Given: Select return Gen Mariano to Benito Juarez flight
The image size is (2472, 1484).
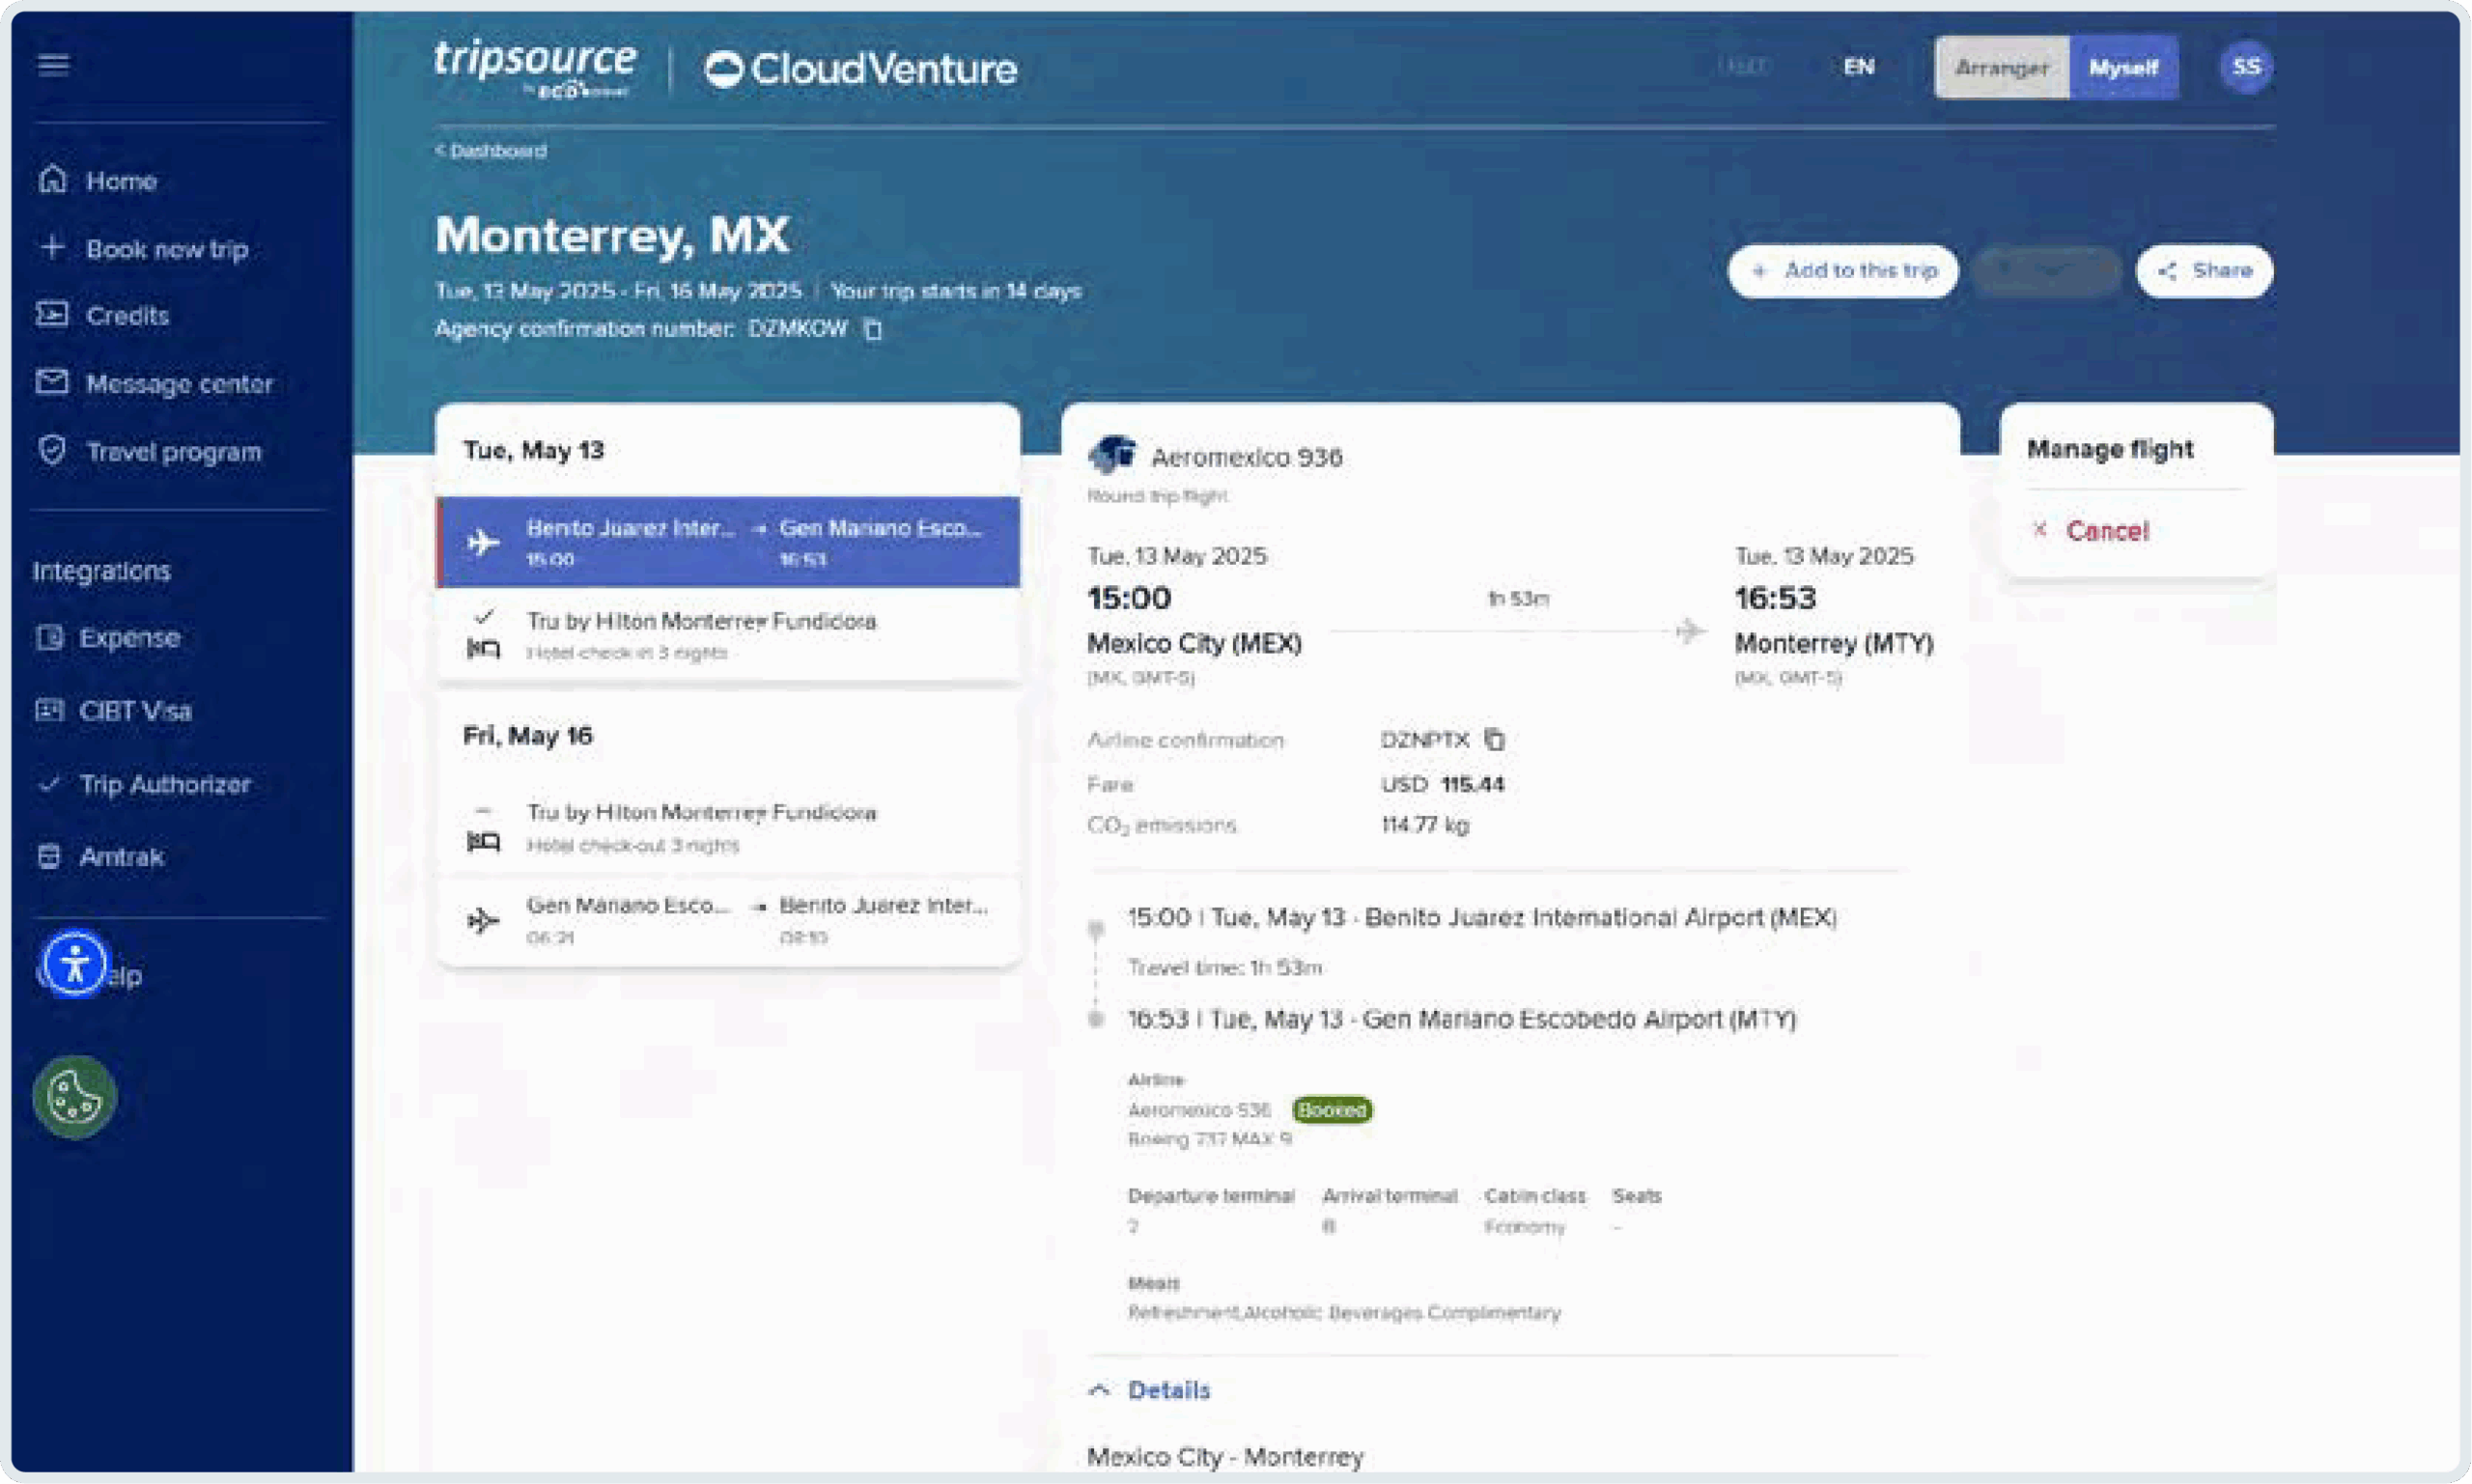Looking at the screenshot, I should 728,919.
